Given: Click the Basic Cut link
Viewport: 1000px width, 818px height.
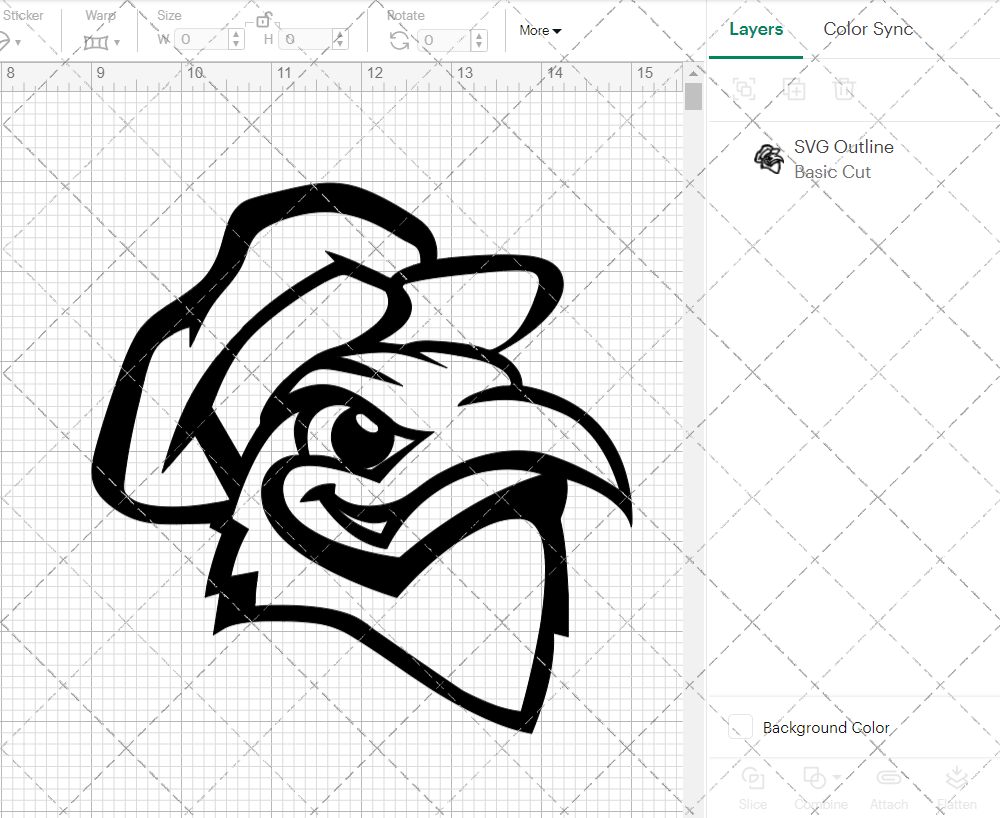Looking at the screenshot, I should click(833, 172).
